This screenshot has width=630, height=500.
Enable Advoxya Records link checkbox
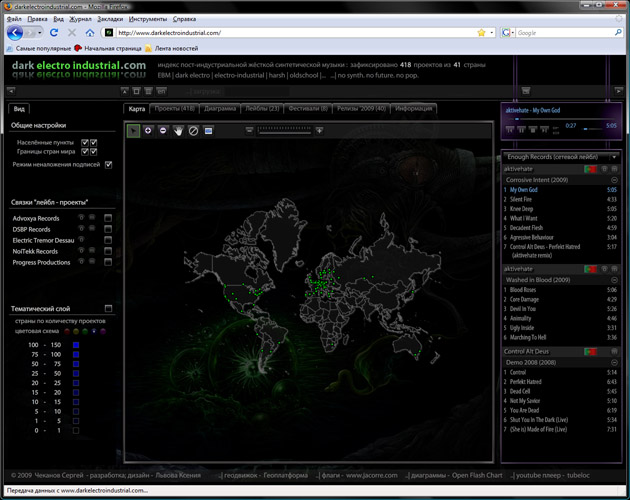(108, 218)
